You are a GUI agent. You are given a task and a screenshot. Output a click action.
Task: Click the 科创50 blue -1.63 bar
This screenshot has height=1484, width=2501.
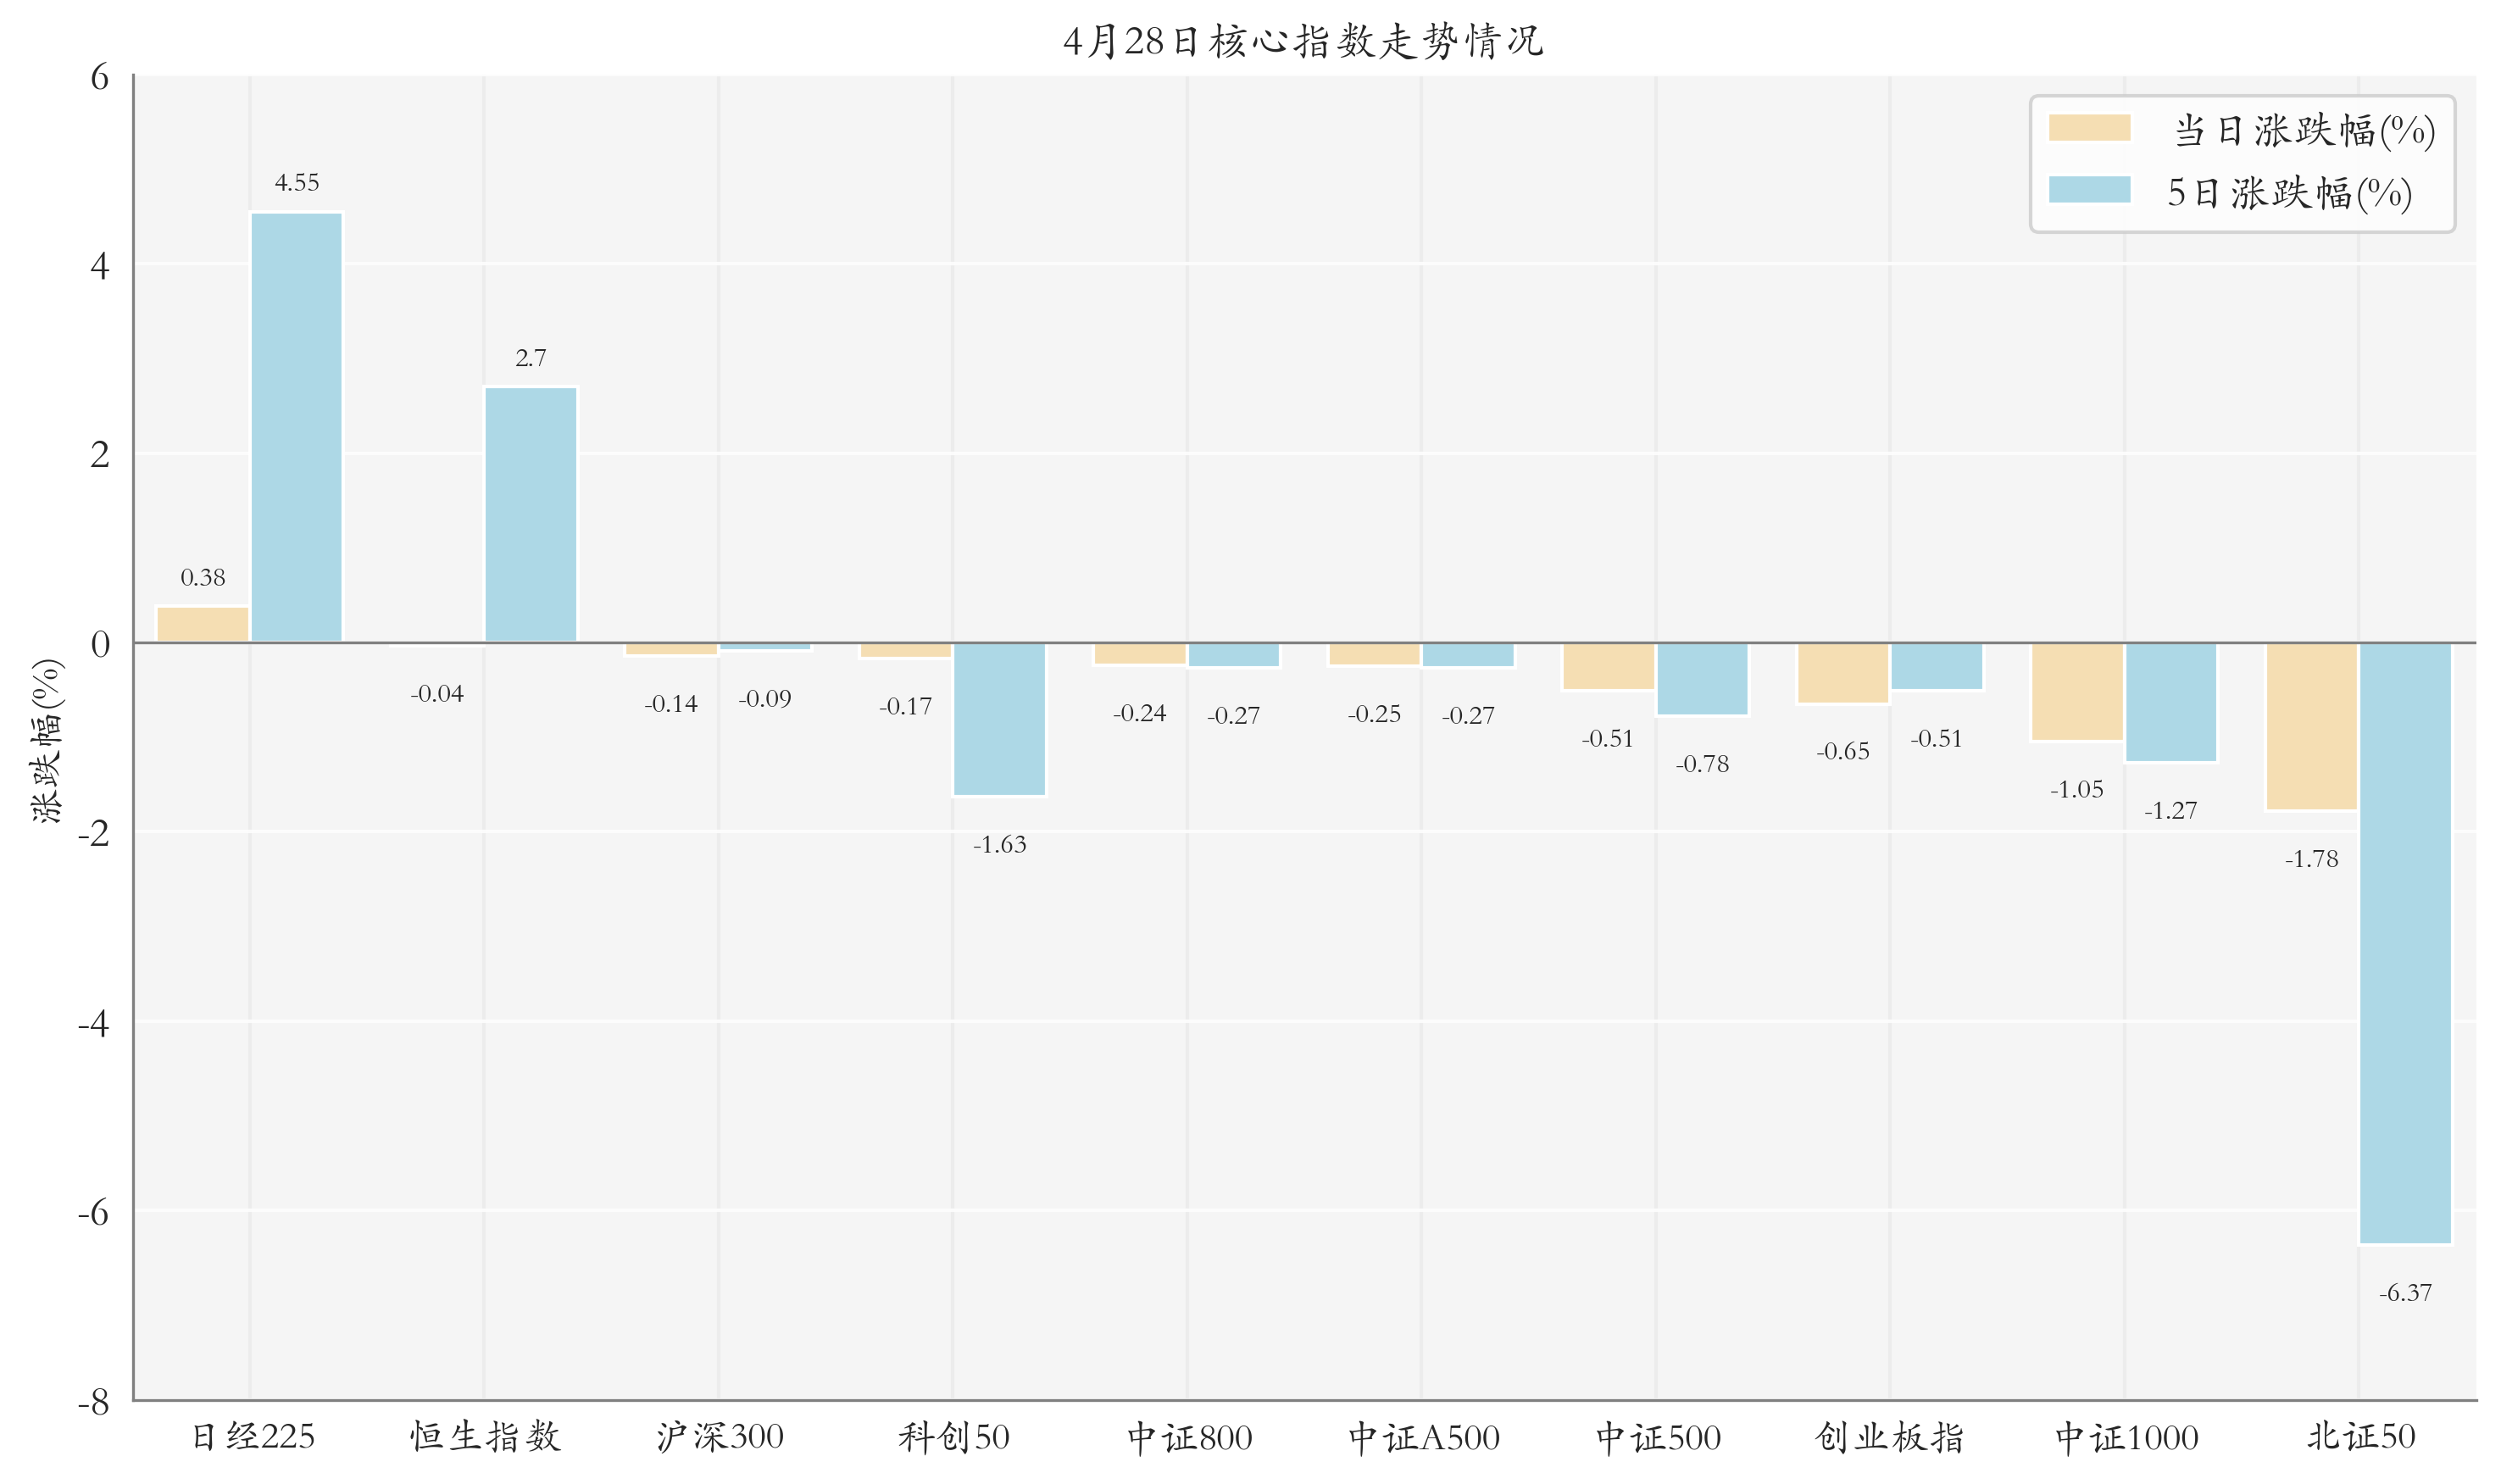point(999,719)
